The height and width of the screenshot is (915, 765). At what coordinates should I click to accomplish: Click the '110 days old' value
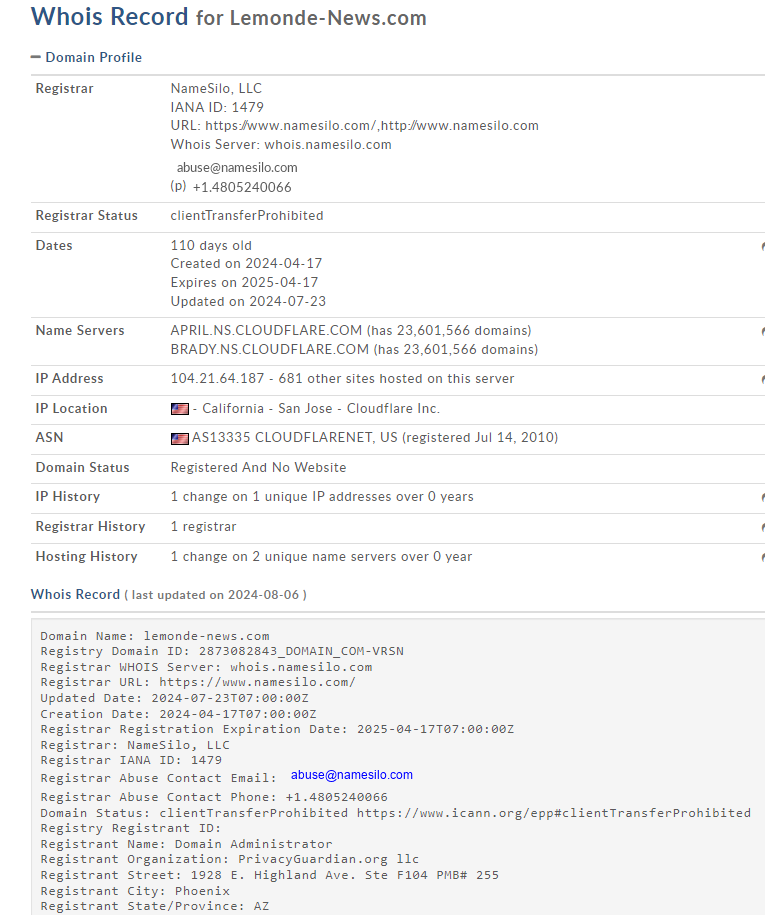(x=211, y=246)
